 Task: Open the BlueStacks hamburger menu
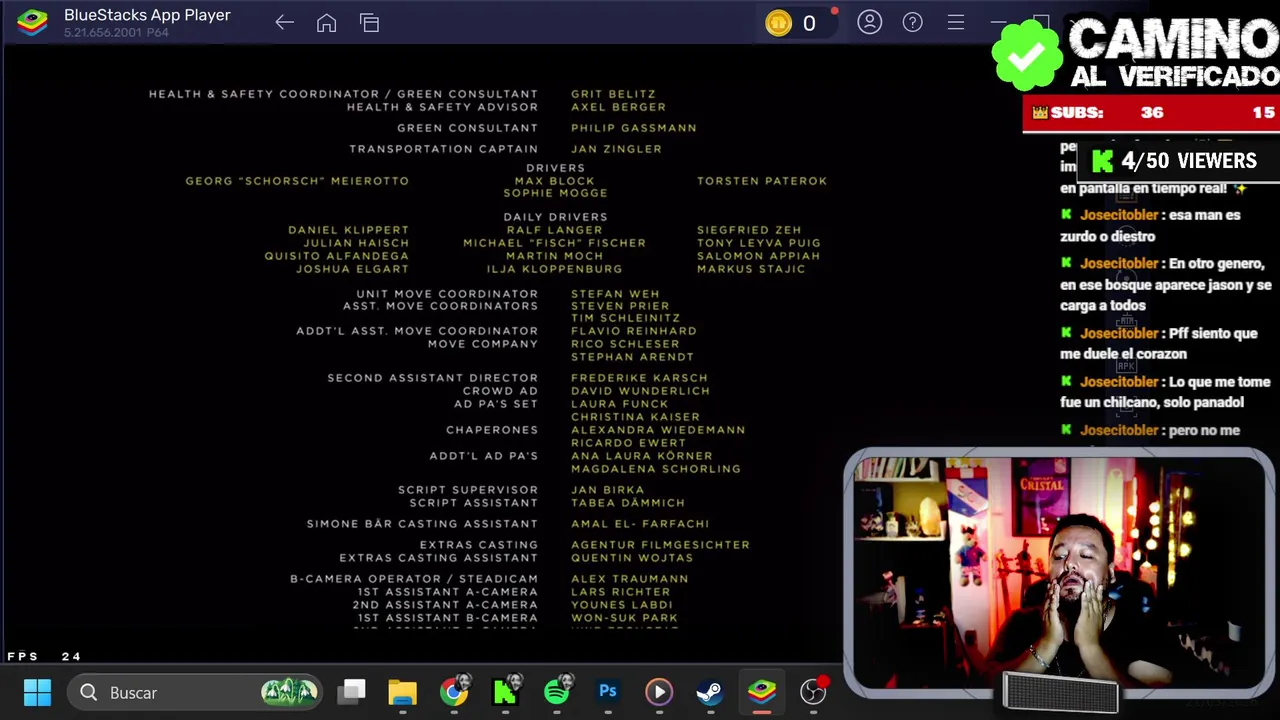coord(956,22)
